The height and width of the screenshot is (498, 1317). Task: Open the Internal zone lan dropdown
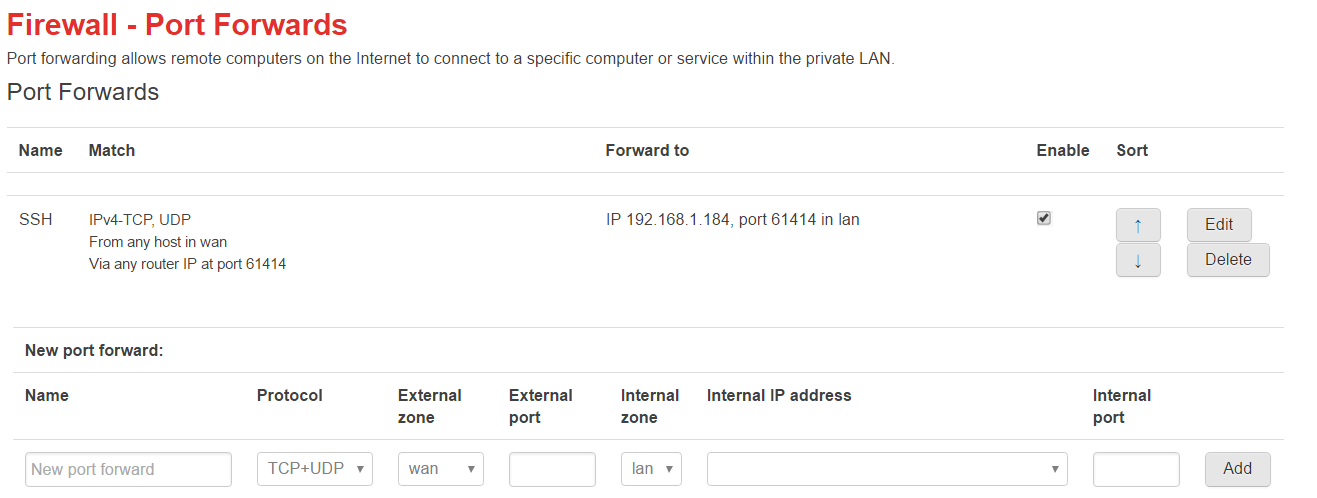651,469
